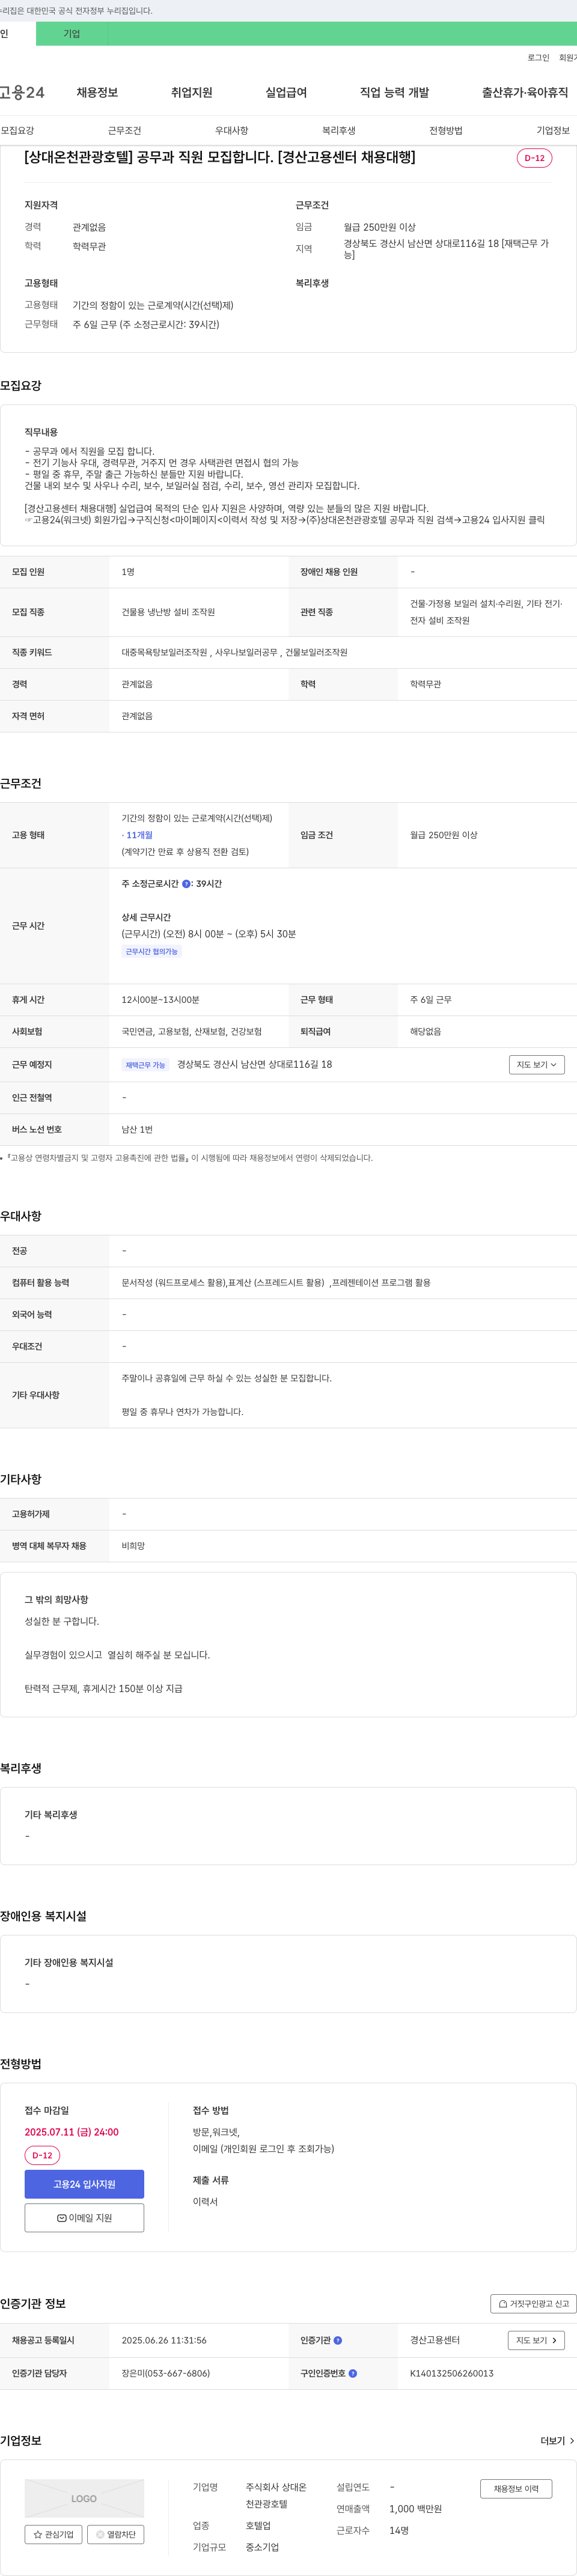Jump to the 기업정보 section tab
577x2576 pixels.
tap(553, 131)
